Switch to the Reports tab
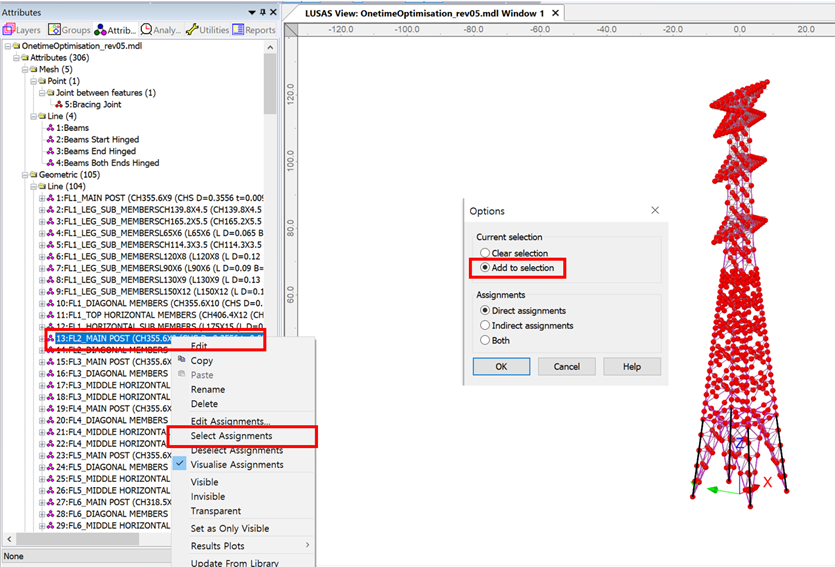The height and width of the screenshot is (567, 835). (x=254, y=30)
